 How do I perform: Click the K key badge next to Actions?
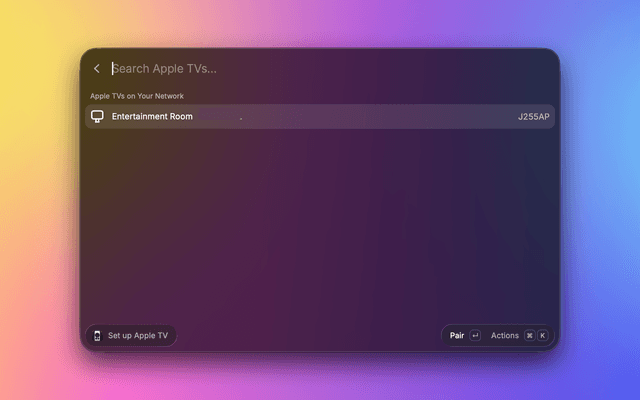[x=542, y=336]
